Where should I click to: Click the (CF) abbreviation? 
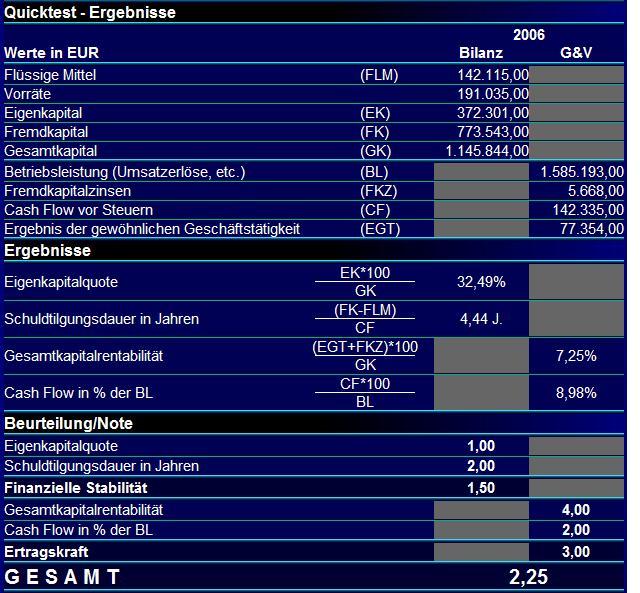pyautogui.click(x=375, y=210)
